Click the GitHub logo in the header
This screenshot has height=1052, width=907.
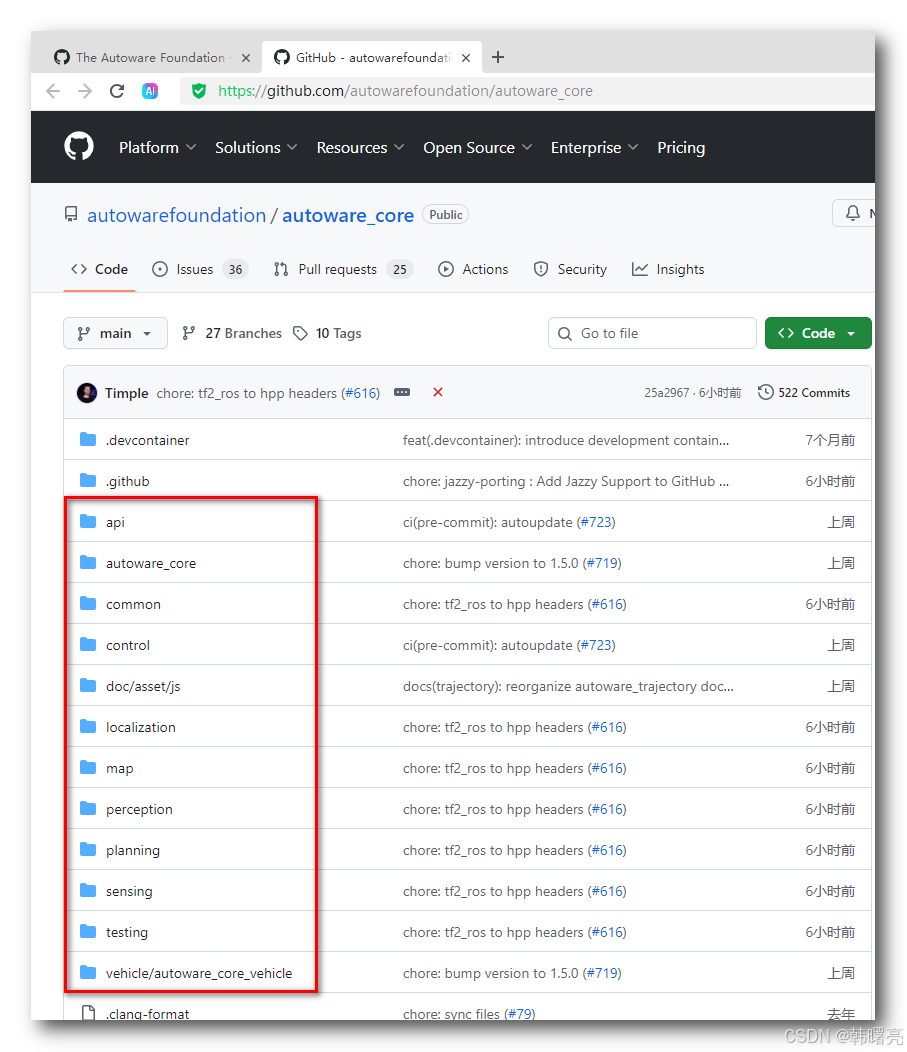click(79, 147)
